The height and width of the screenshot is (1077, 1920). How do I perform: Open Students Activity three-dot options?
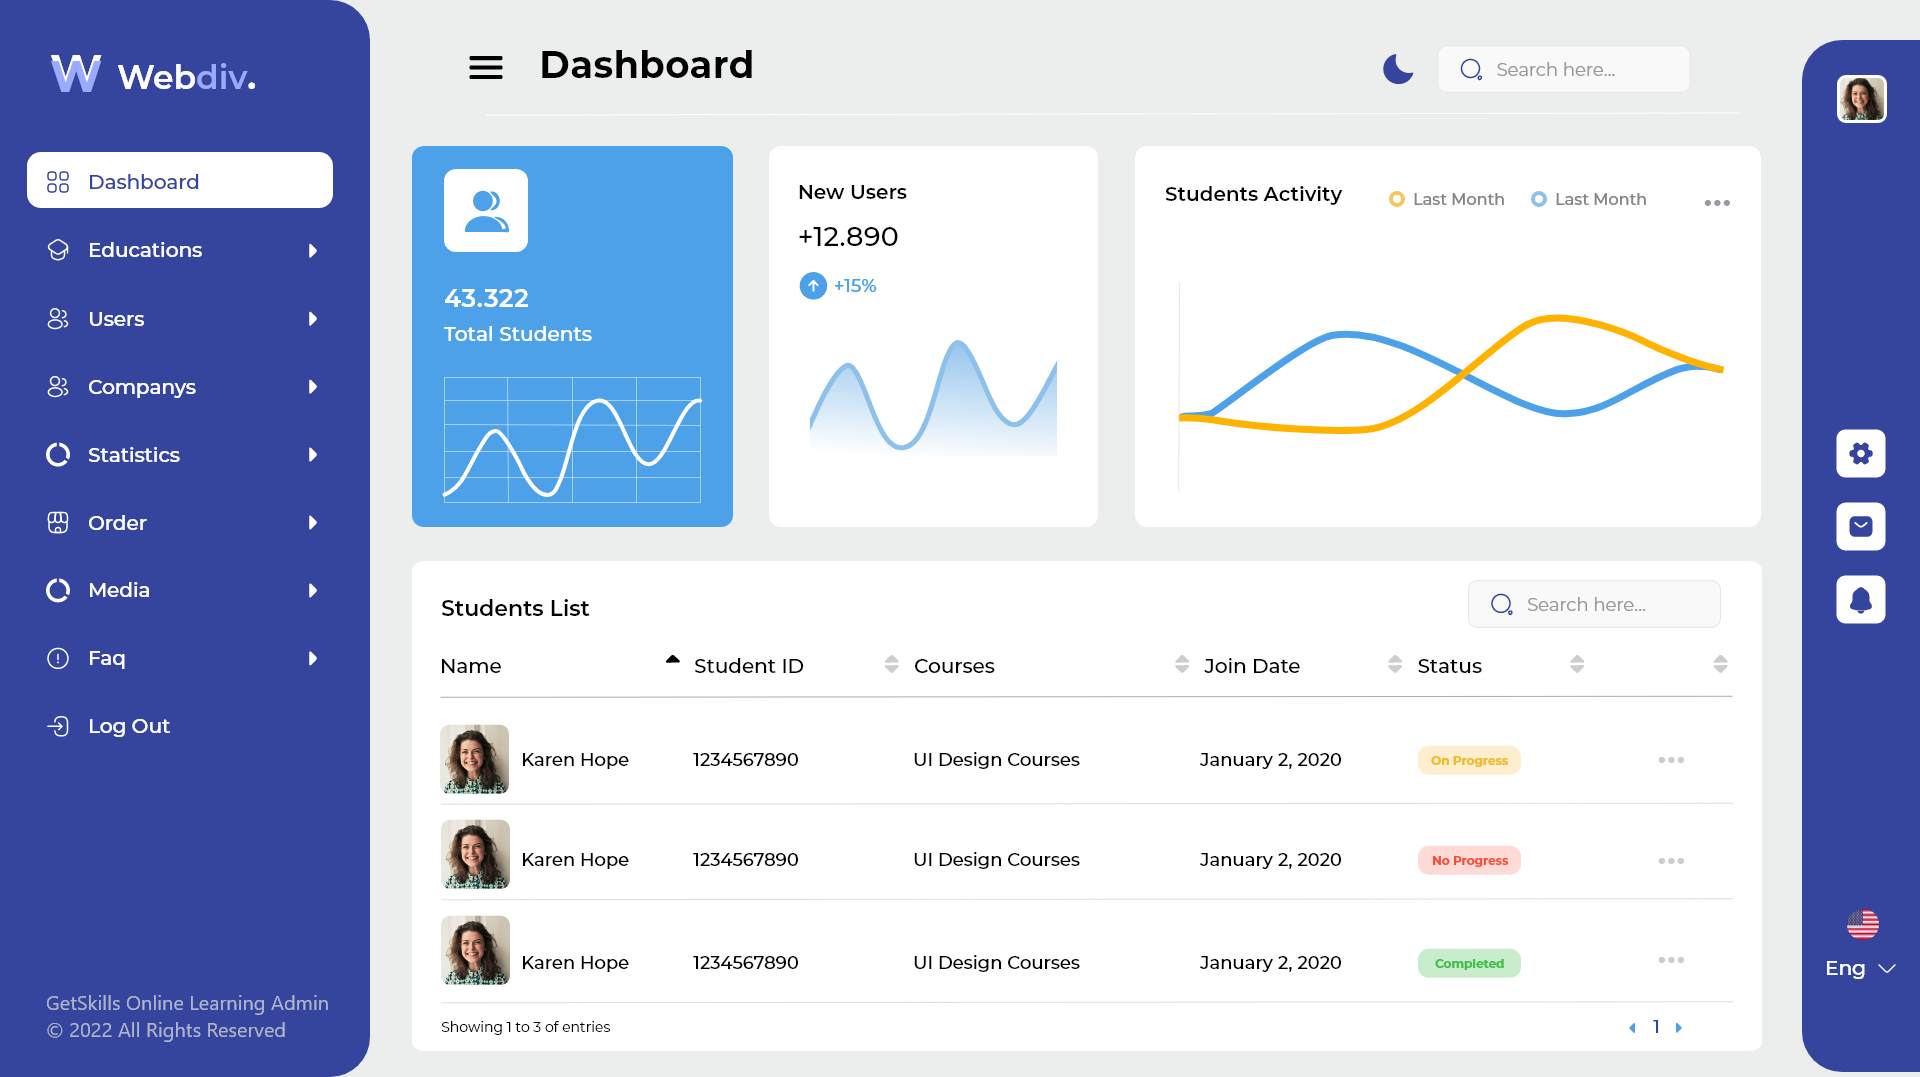click(x=1717, y=203)
